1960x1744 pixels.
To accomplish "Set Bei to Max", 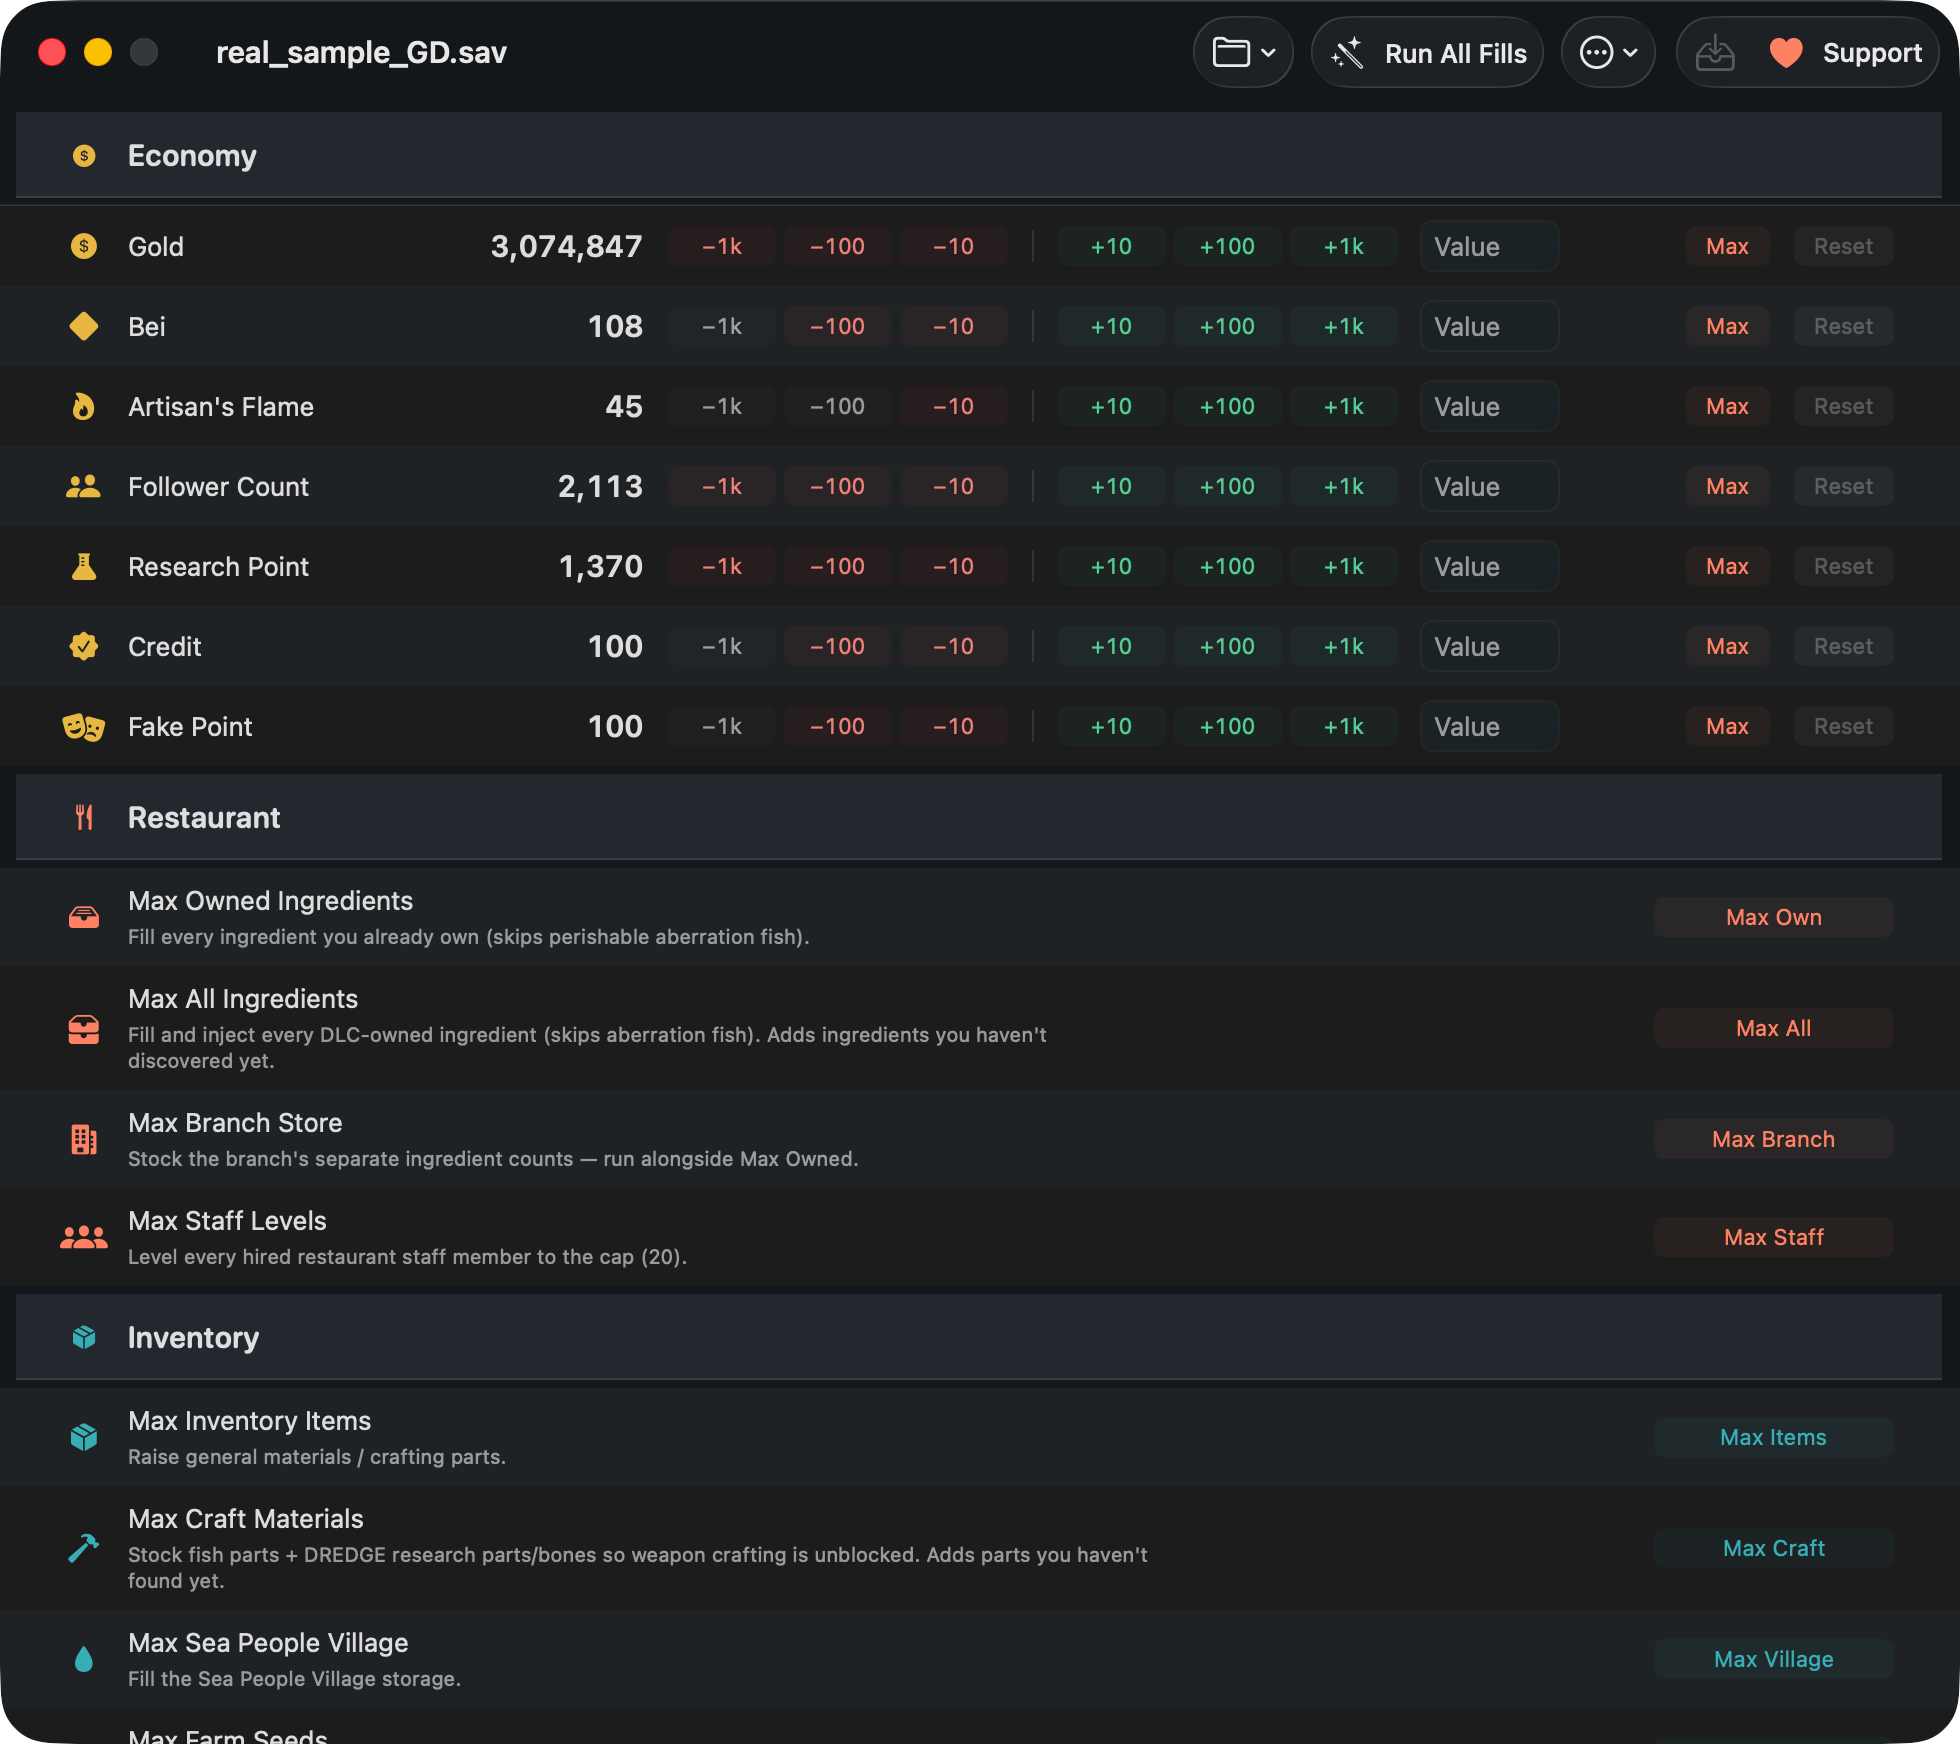I will click(x=1727, y=326).
